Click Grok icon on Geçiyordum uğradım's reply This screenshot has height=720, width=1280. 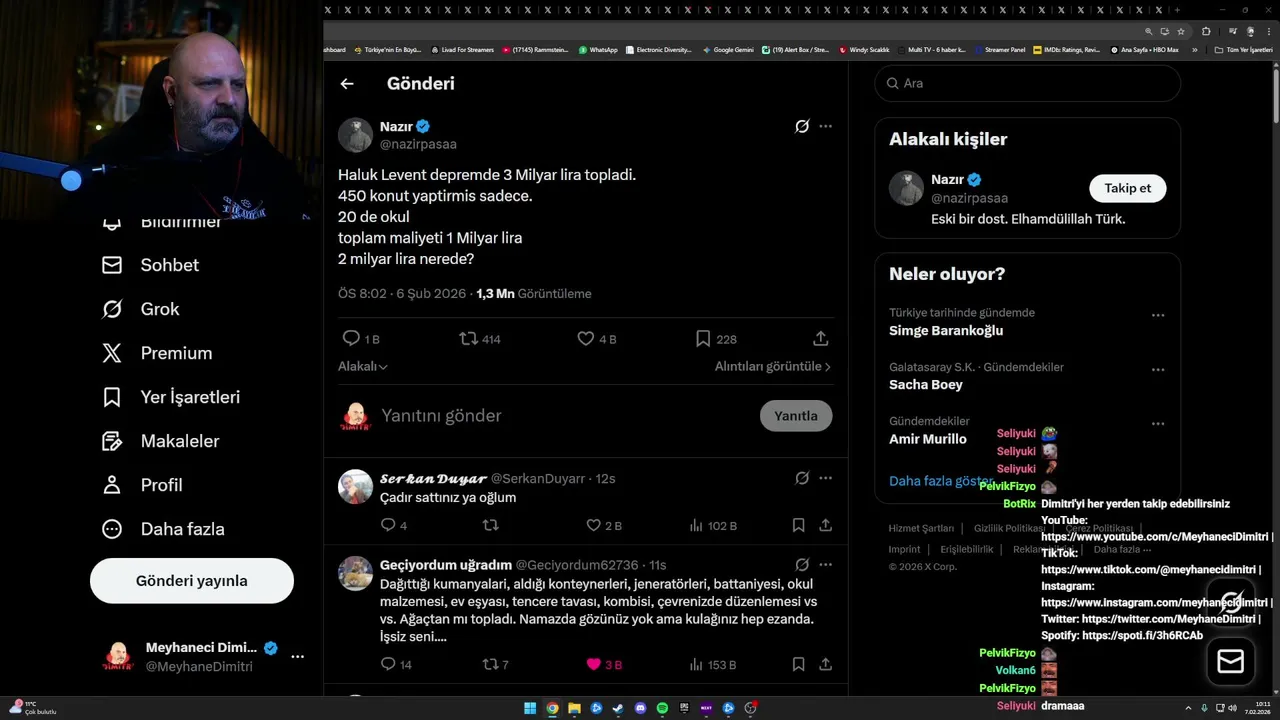[x=802, y=565]
